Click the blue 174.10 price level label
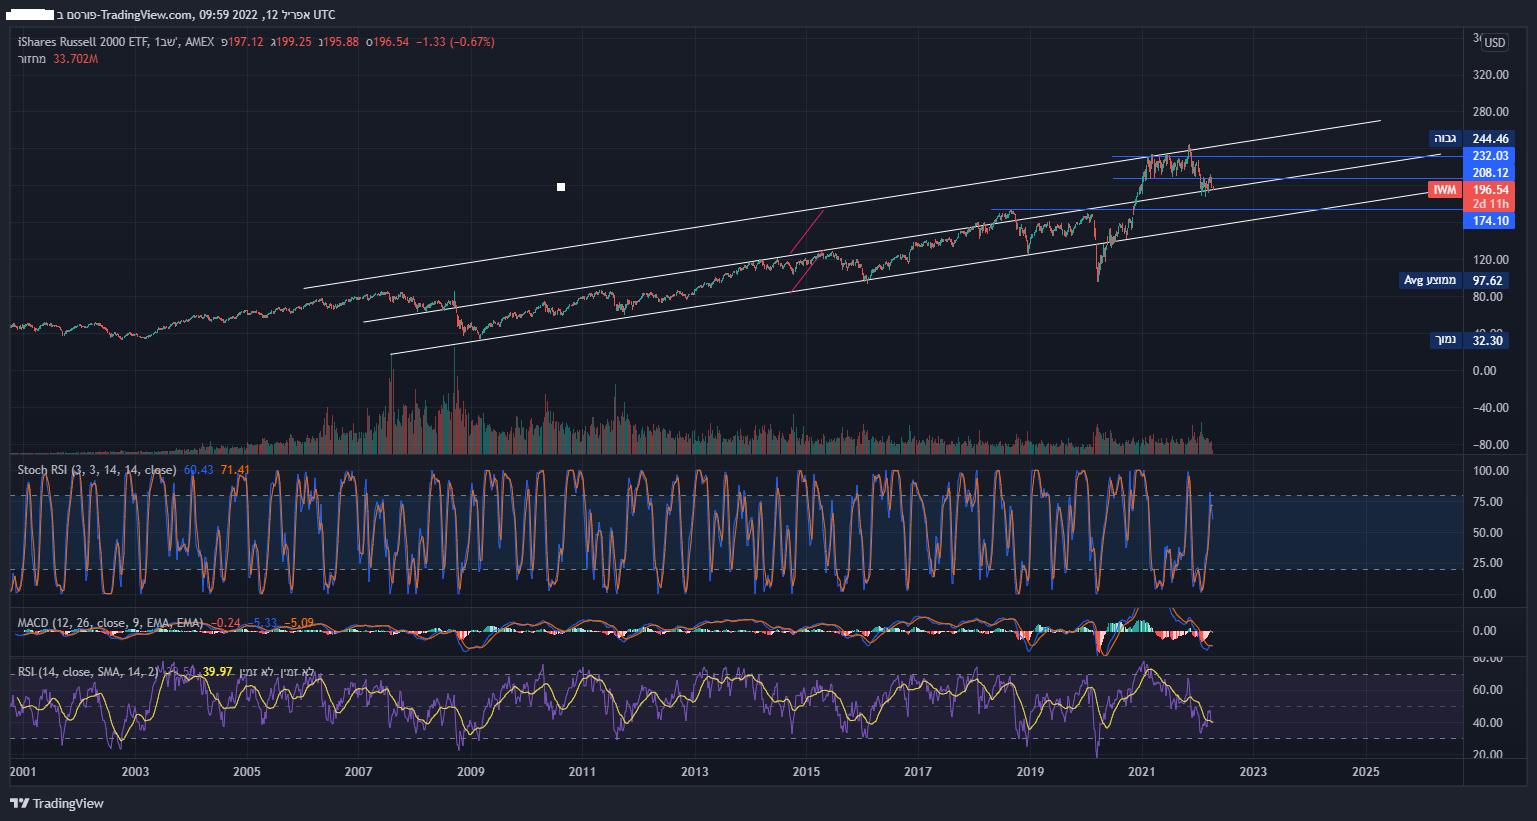1537x821 pixels. (x=1490, y=221)
